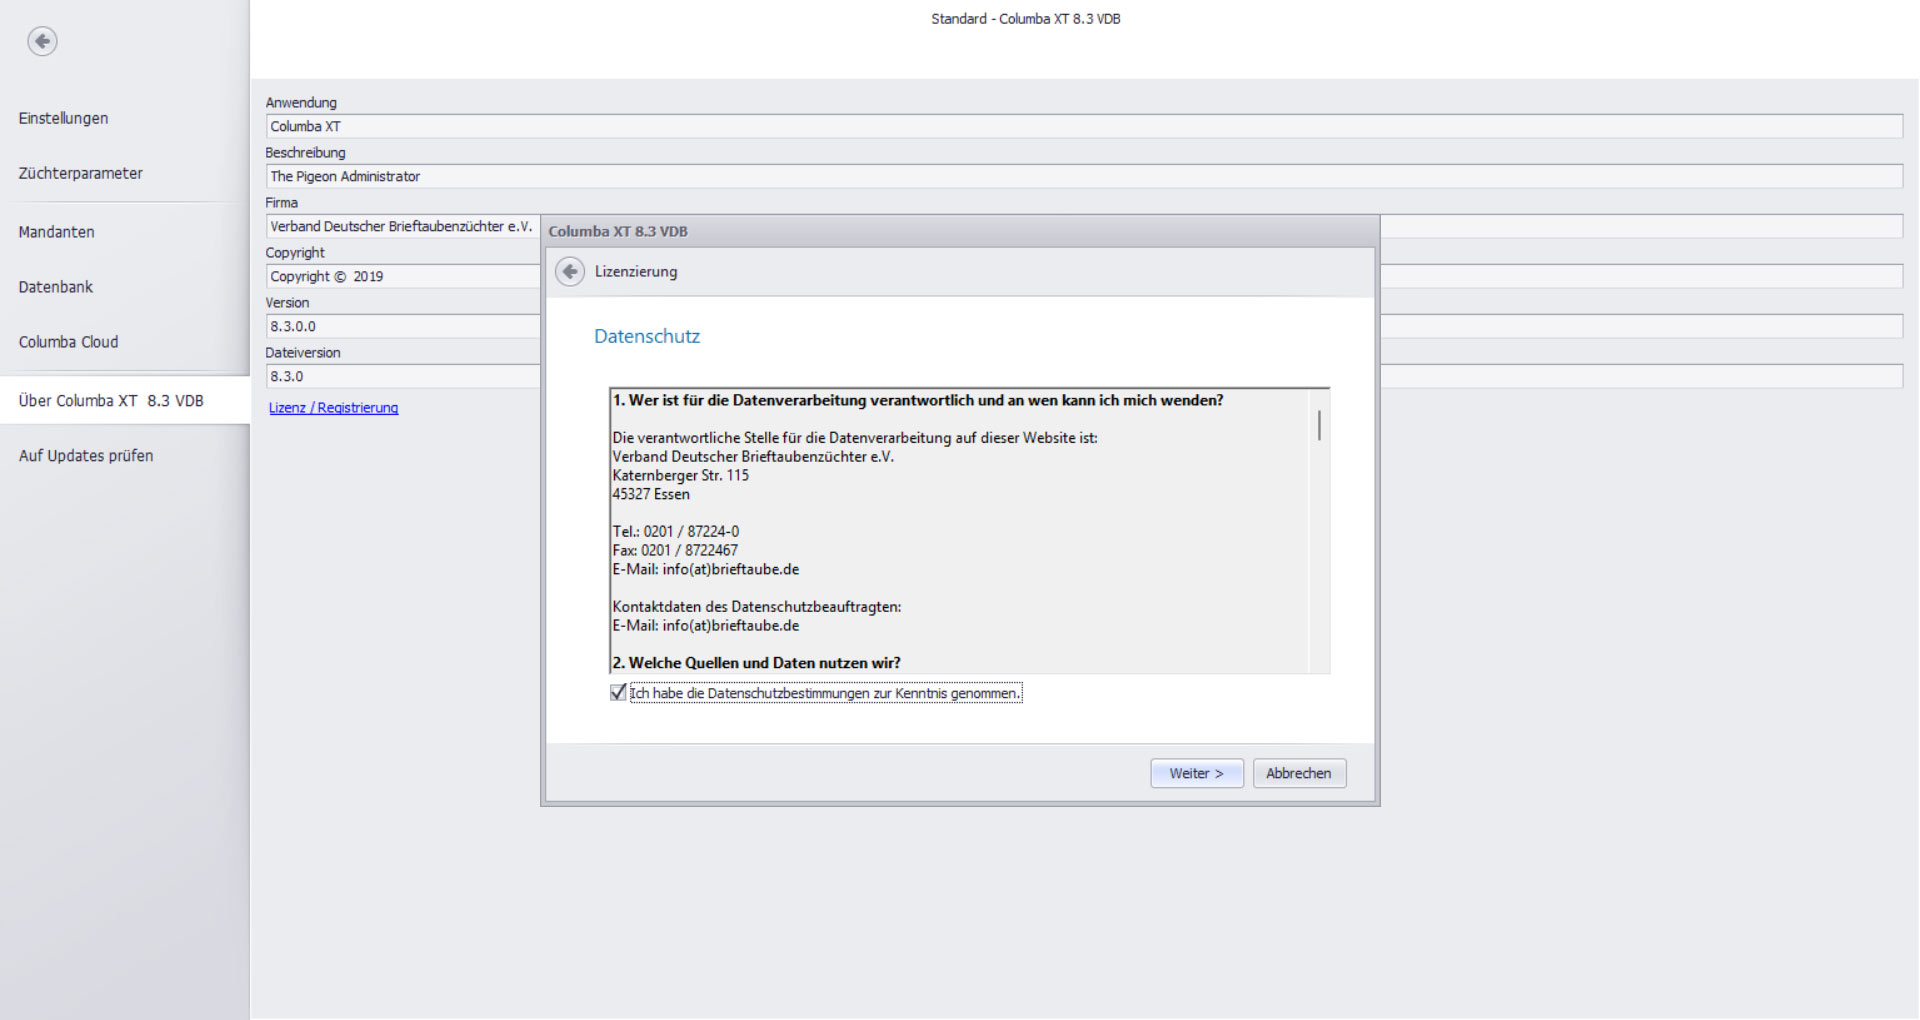1920x1020 pixels.
Task: Select Über Columba XT 8.3 VDB
Action: coord(111,401)
